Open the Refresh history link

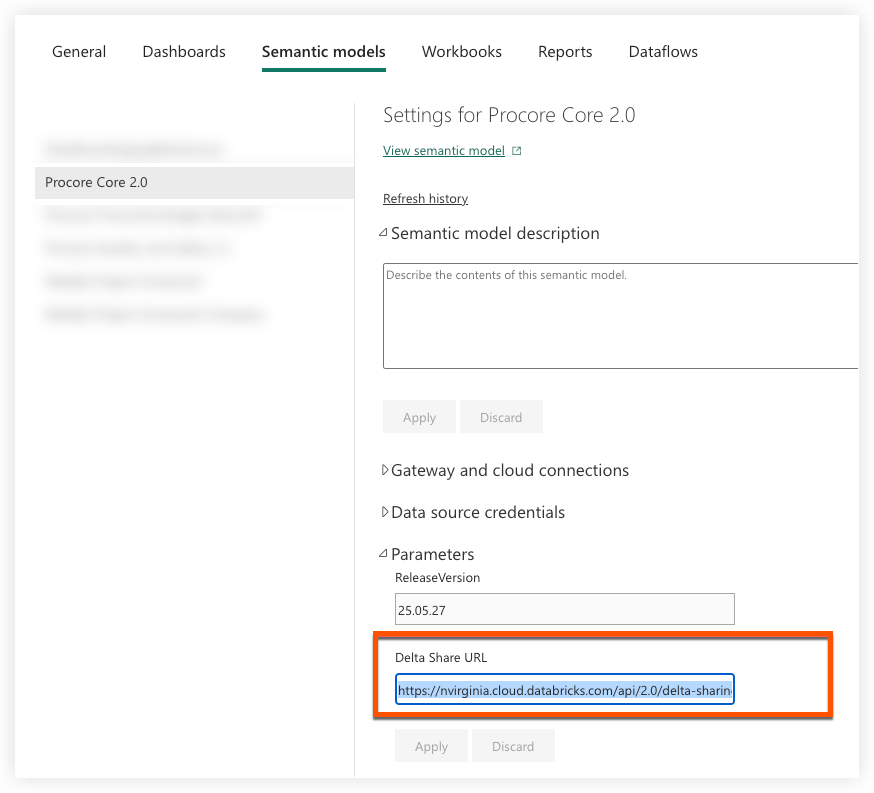[x=425, y=198]
